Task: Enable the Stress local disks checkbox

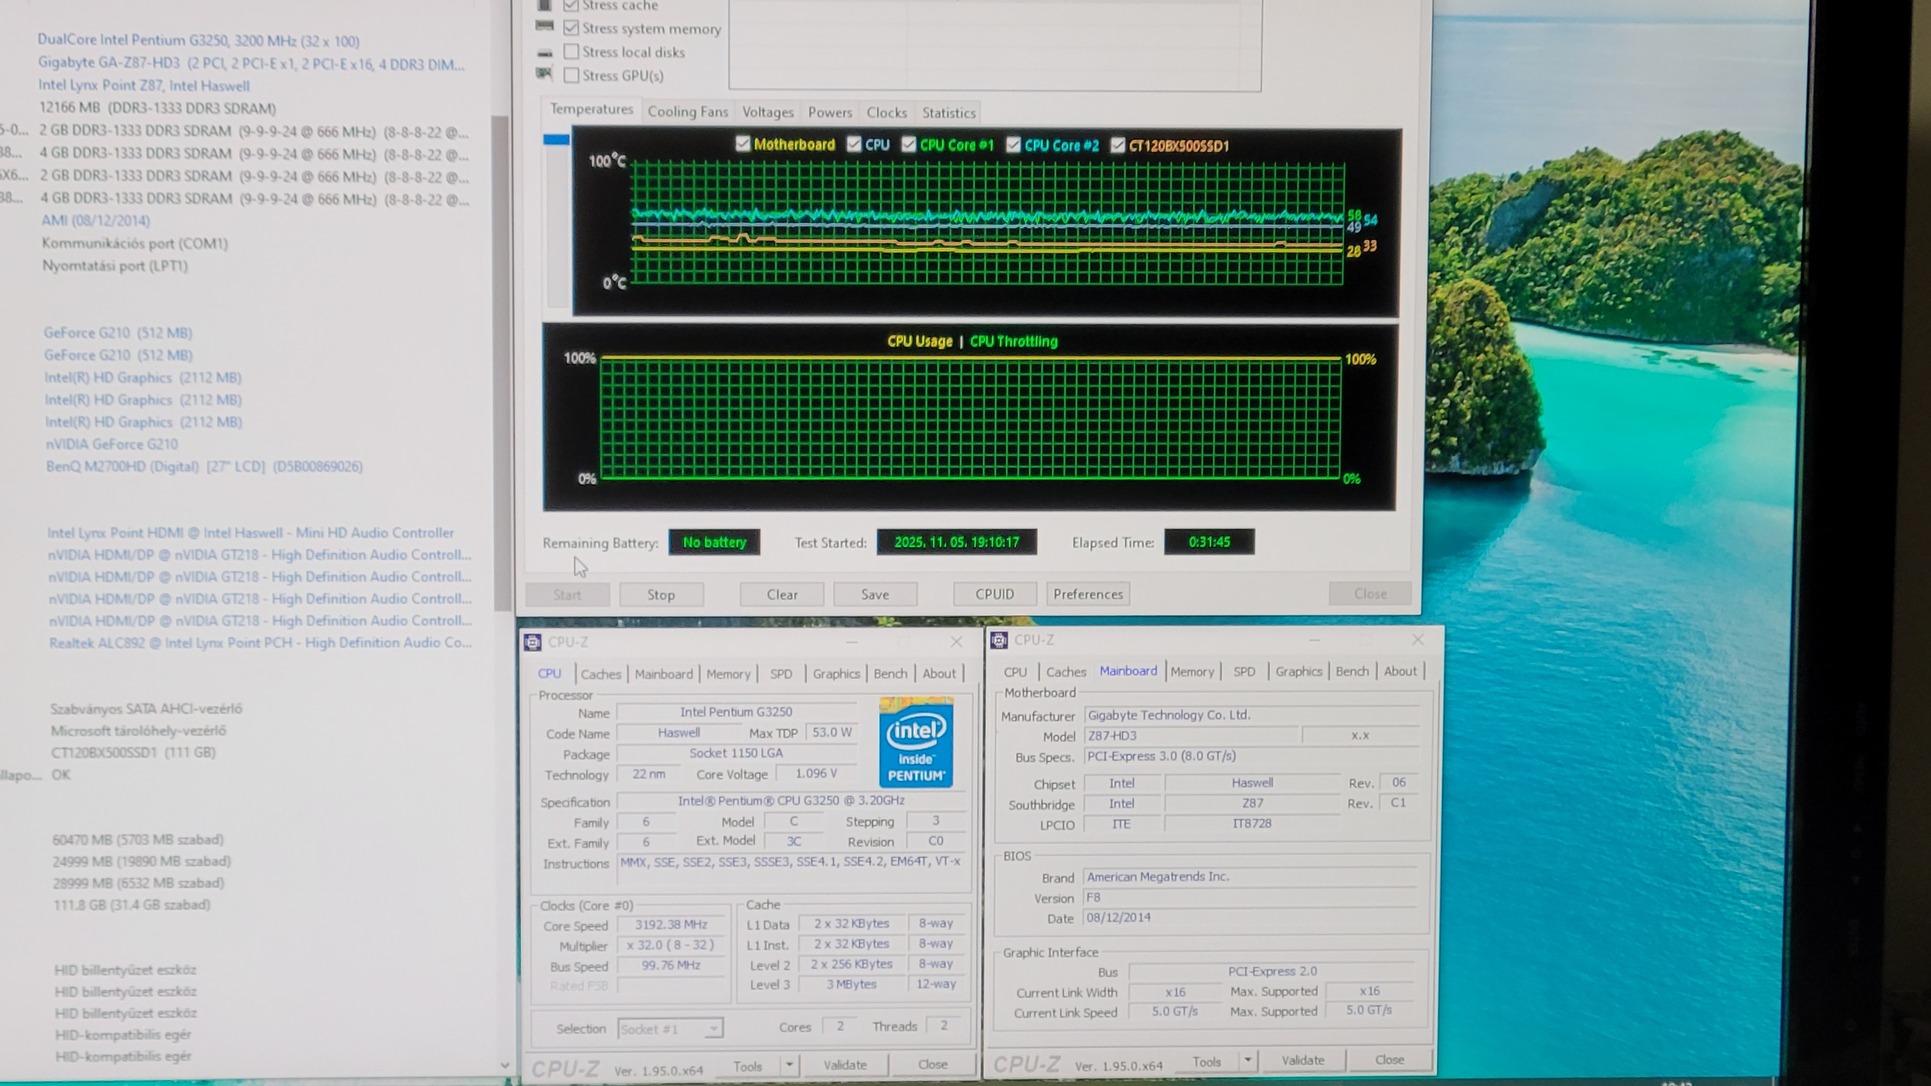Action: 571,52
